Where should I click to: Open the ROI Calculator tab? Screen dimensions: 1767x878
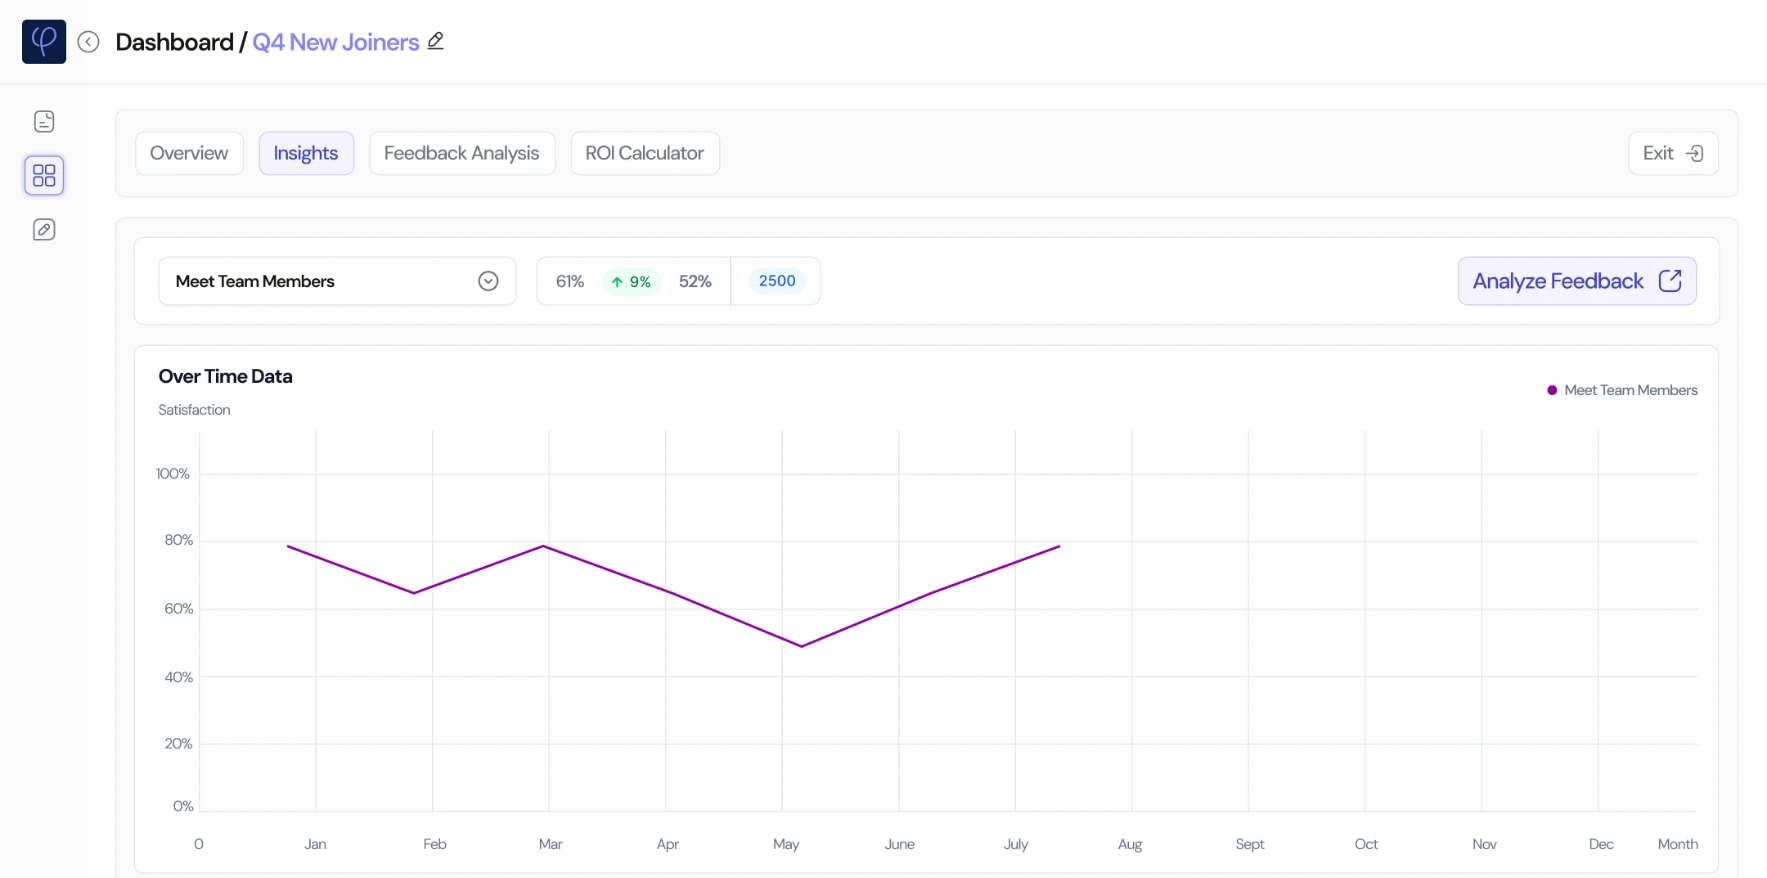[645, 153]
